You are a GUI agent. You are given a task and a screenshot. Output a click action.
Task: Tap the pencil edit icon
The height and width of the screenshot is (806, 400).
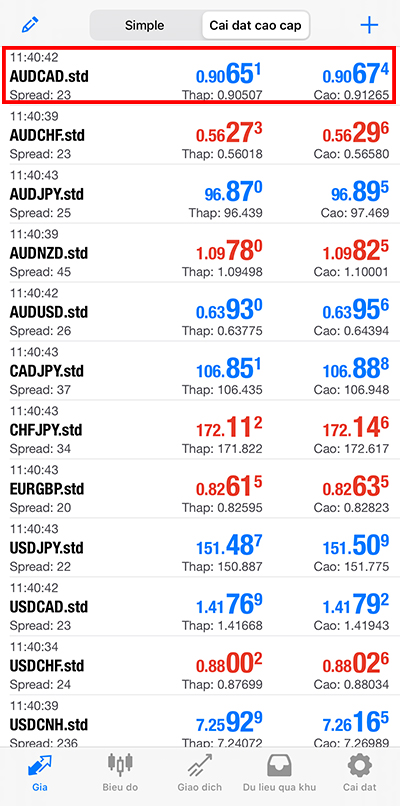point(30,25)
